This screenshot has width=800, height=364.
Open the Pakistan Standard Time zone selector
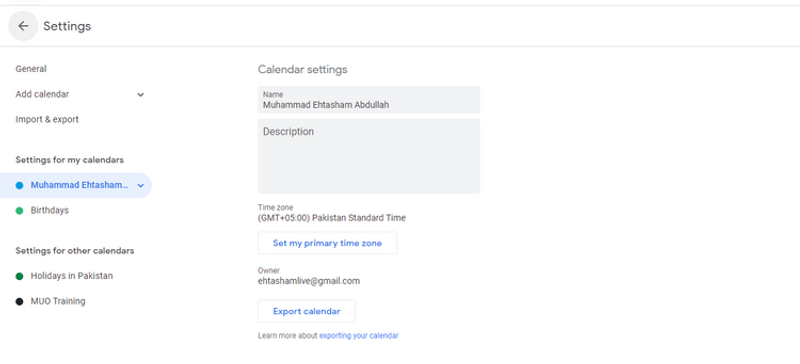tap(332, 218)
